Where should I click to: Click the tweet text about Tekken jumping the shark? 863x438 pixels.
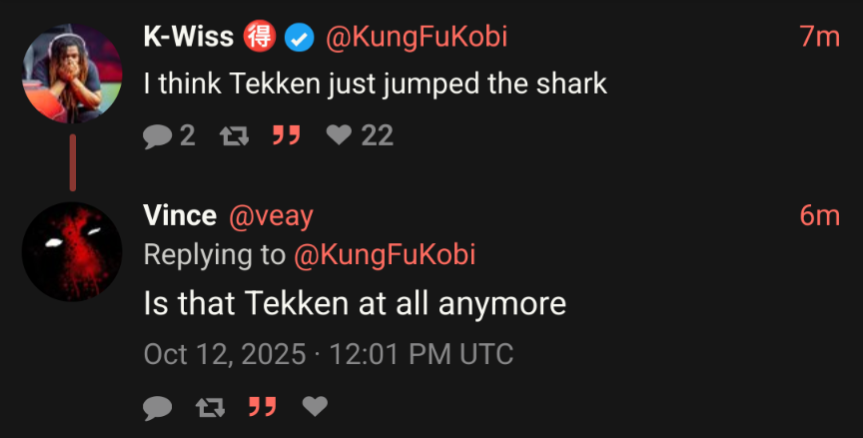[x=375, y=84]
